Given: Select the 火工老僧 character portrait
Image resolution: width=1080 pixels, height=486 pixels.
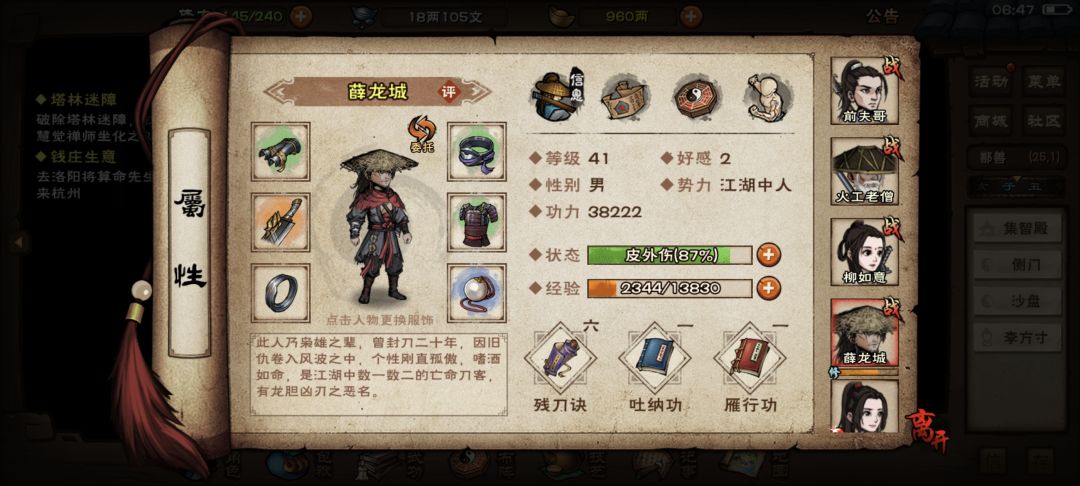Looking at the screenshot, I should [x=864, y=171].
